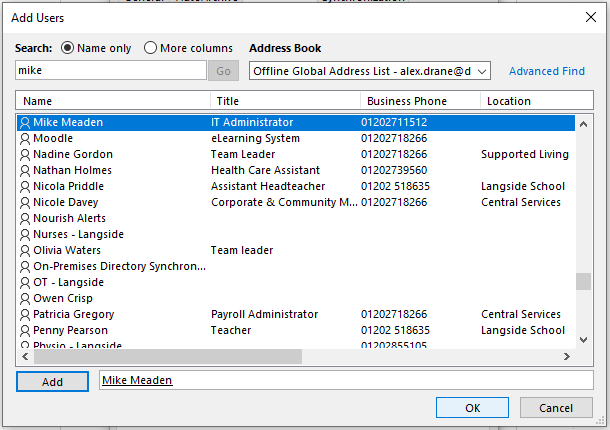
Task: Open the Advanced Find link
Action: click(546, 71)
